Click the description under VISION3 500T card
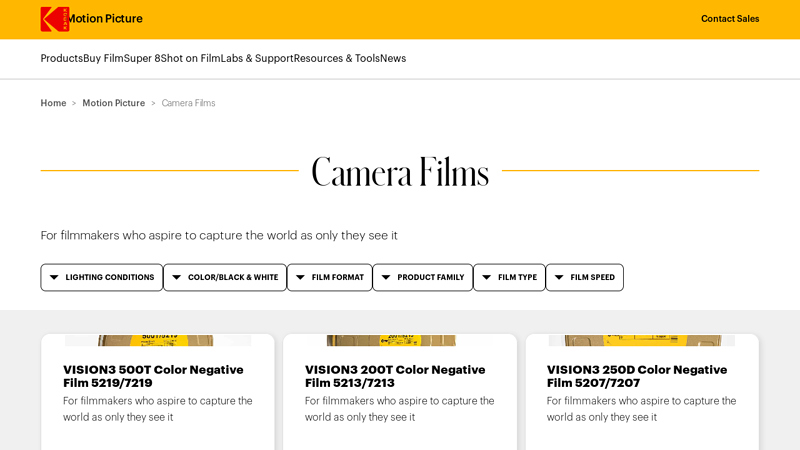 click(158, 409)
